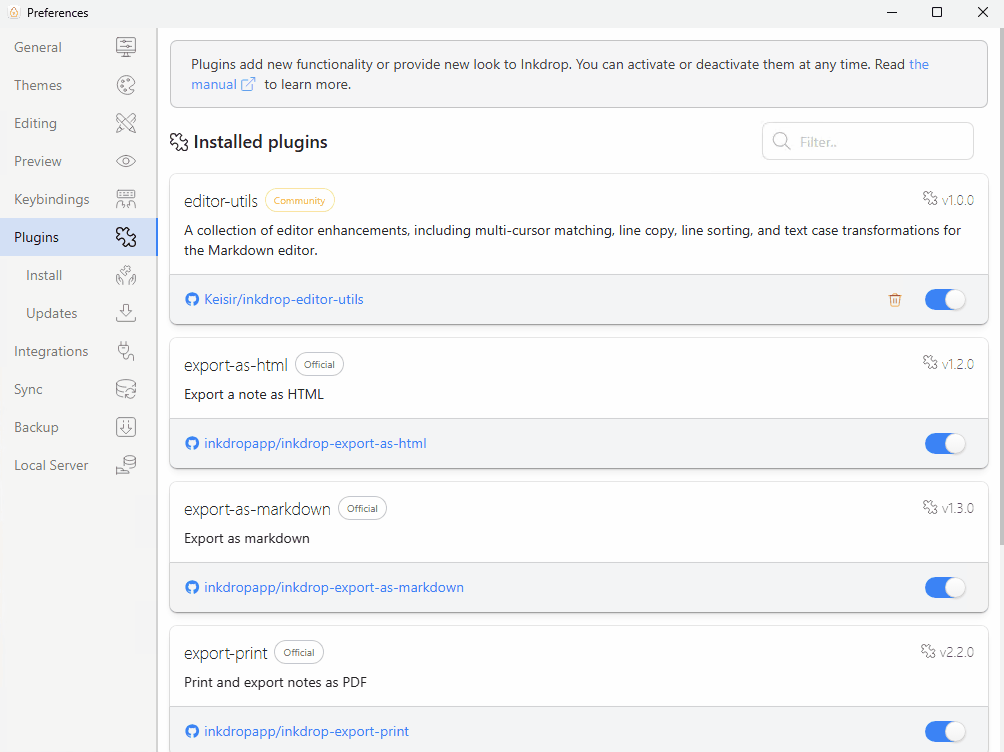Click the Backup section icon
This screenshot has width=1004, height=752.
125,427
